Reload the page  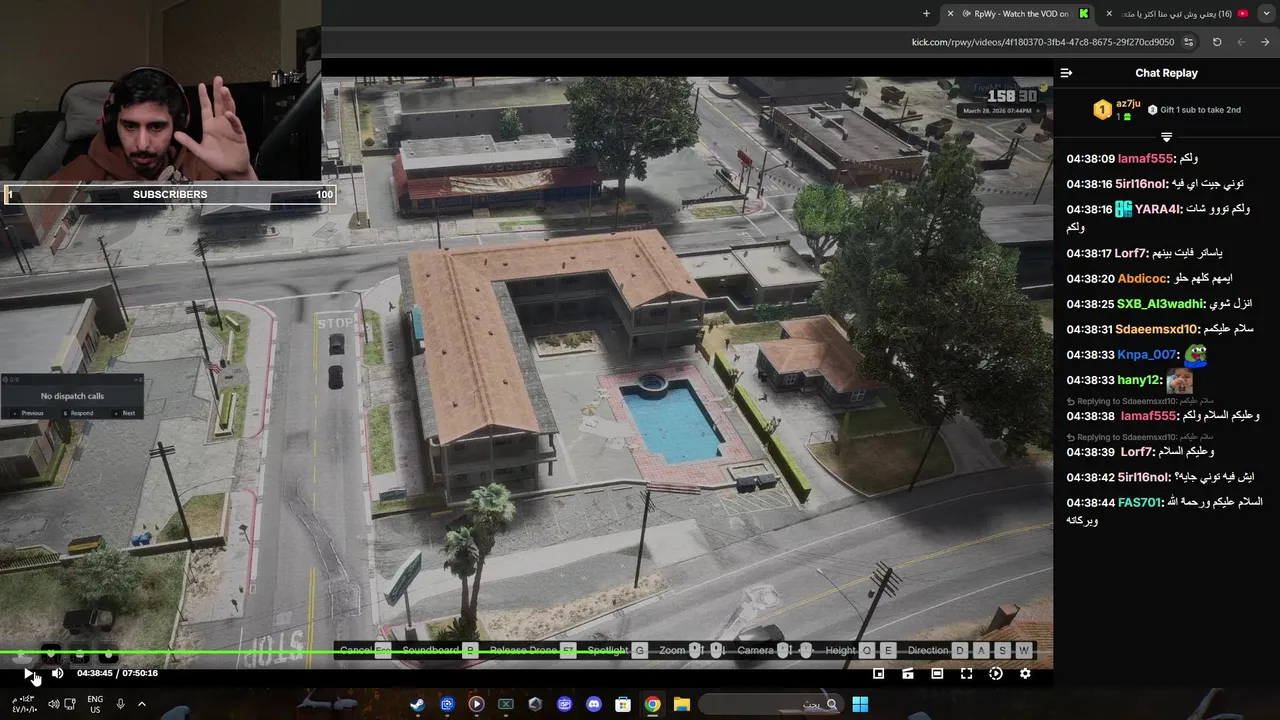pyautogui.click(x=1217, y=42)
